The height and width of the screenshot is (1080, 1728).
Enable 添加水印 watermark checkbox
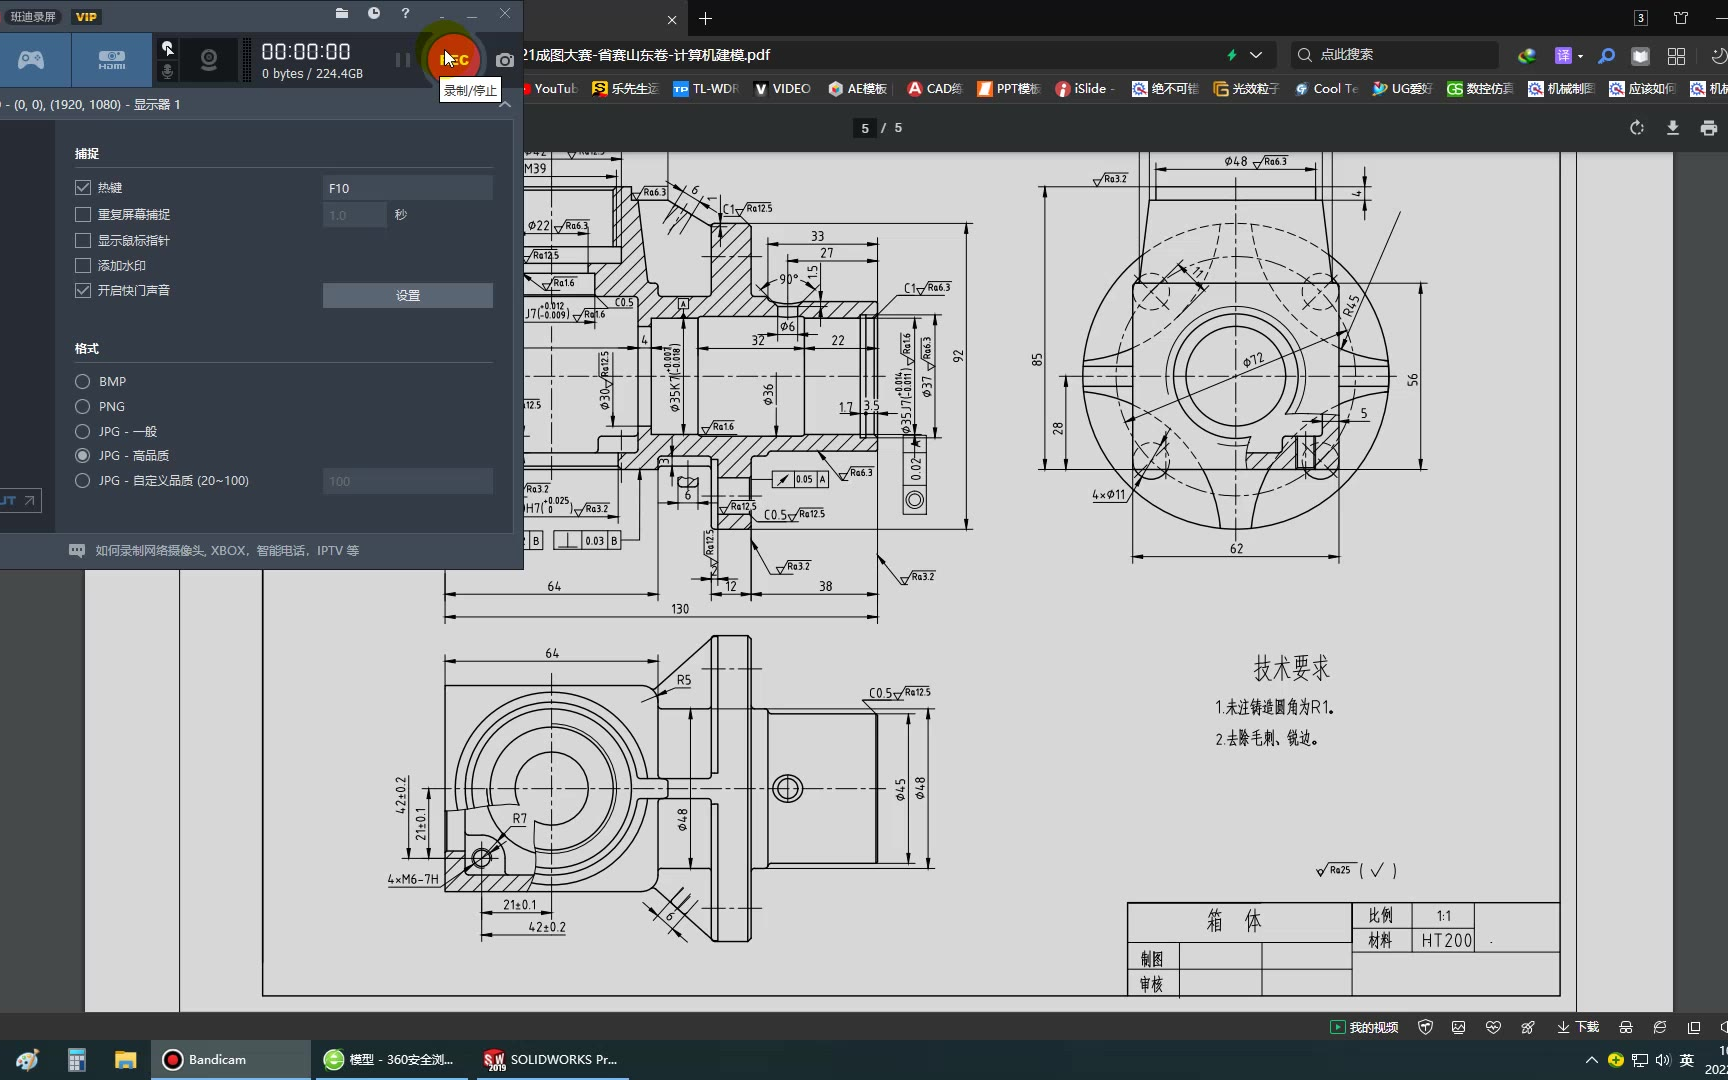pyautogui.click(x=83, y=266)
